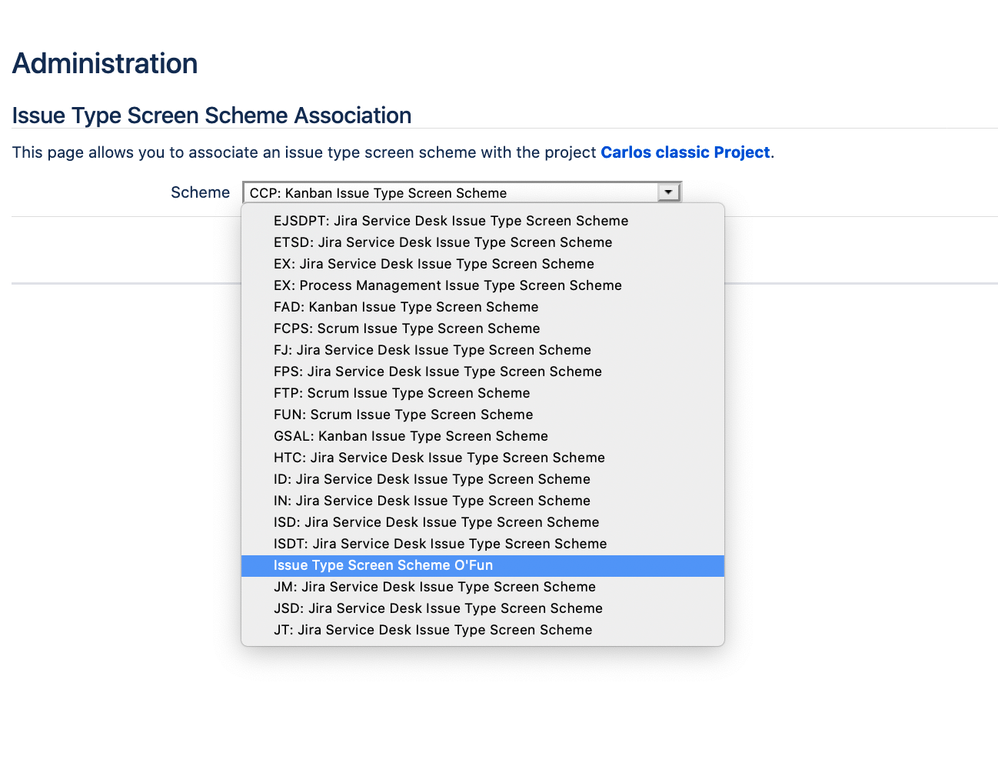Select HTC: Jira Service Desk option
998x783 pixels.
482,458
